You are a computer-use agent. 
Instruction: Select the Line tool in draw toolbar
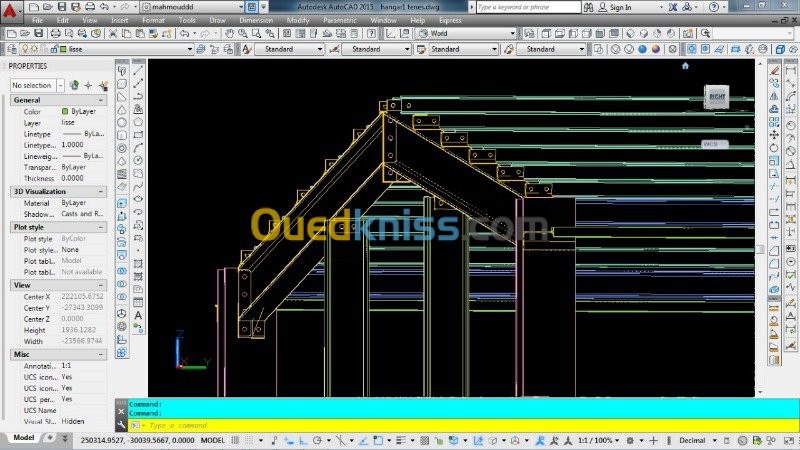[138, 70]
